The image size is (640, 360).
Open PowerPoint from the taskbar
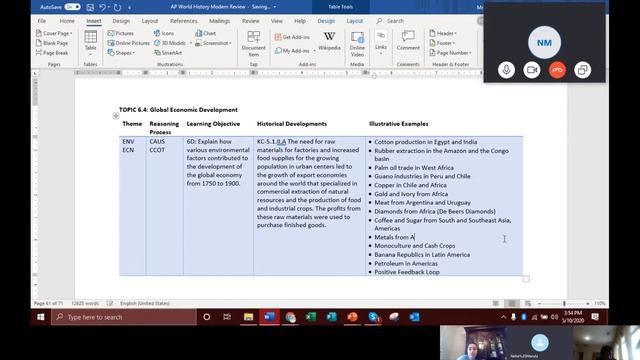point(353,317)
